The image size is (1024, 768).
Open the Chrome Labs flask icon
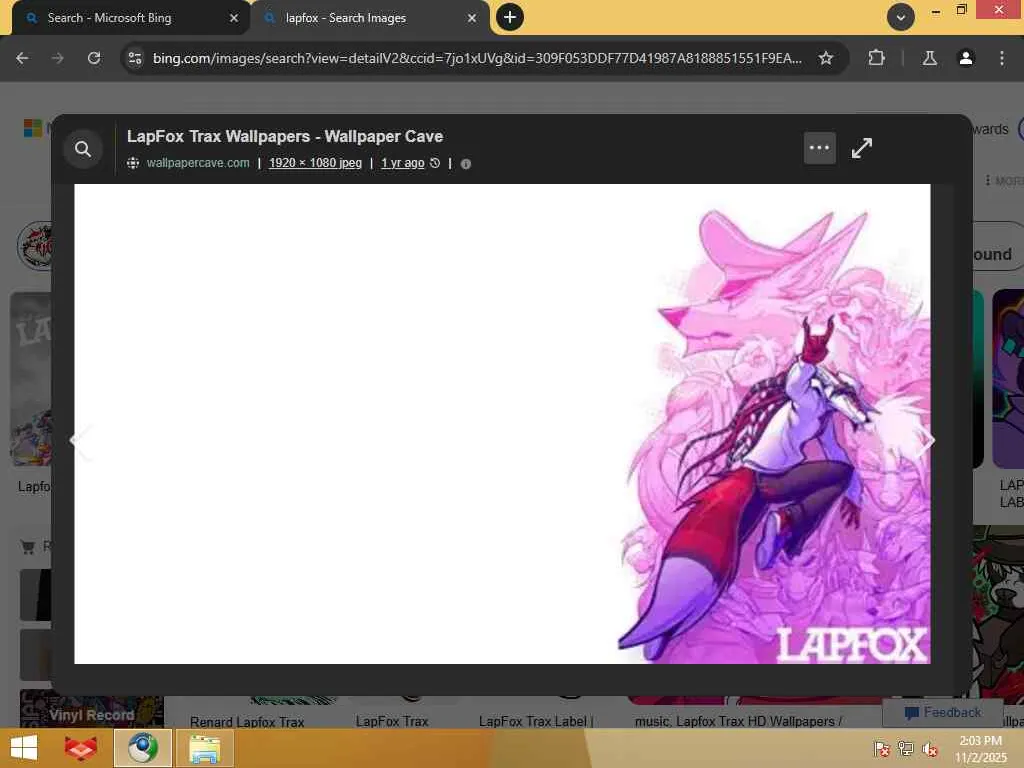click(929, 58)
